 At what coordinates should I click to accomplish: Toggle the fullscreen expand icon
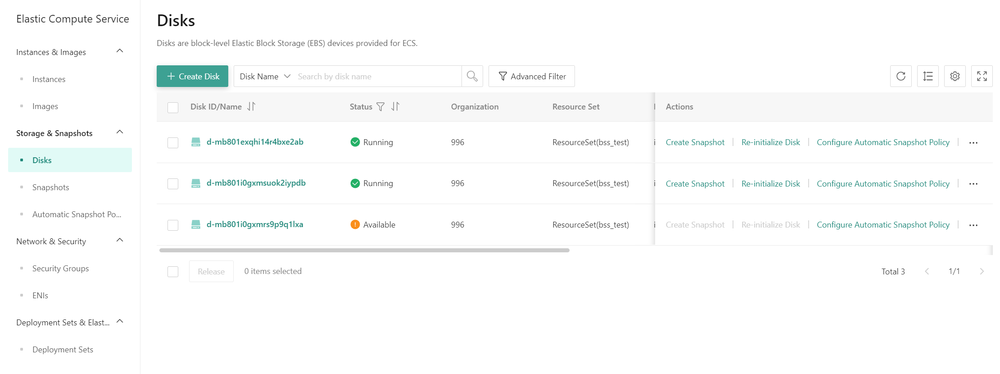click(982, 76)
